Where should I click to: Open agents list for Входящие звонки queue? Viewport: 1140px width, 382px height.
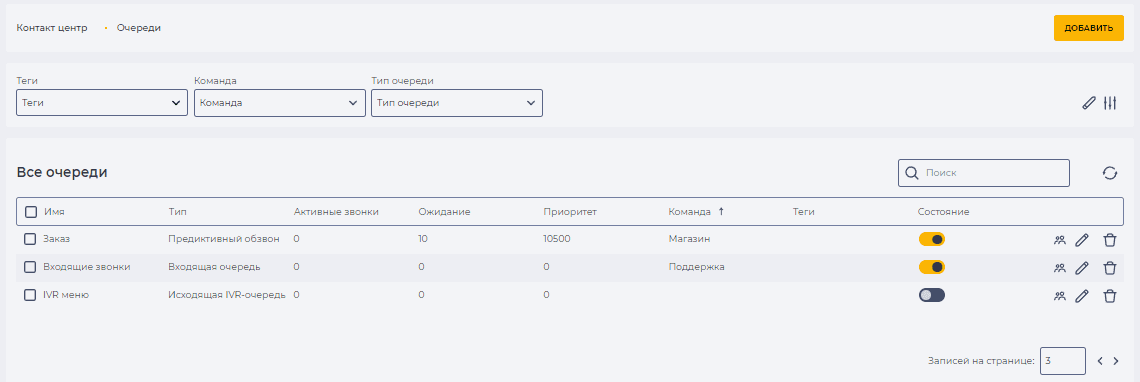(1059, 268)
